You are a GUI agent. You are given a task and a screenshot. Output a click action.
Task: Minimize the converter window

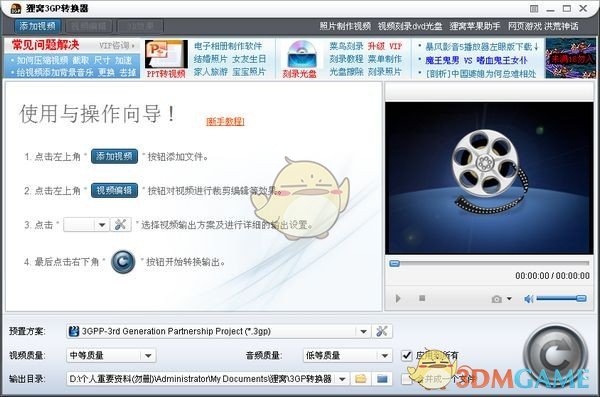click(x=551, y=9)
